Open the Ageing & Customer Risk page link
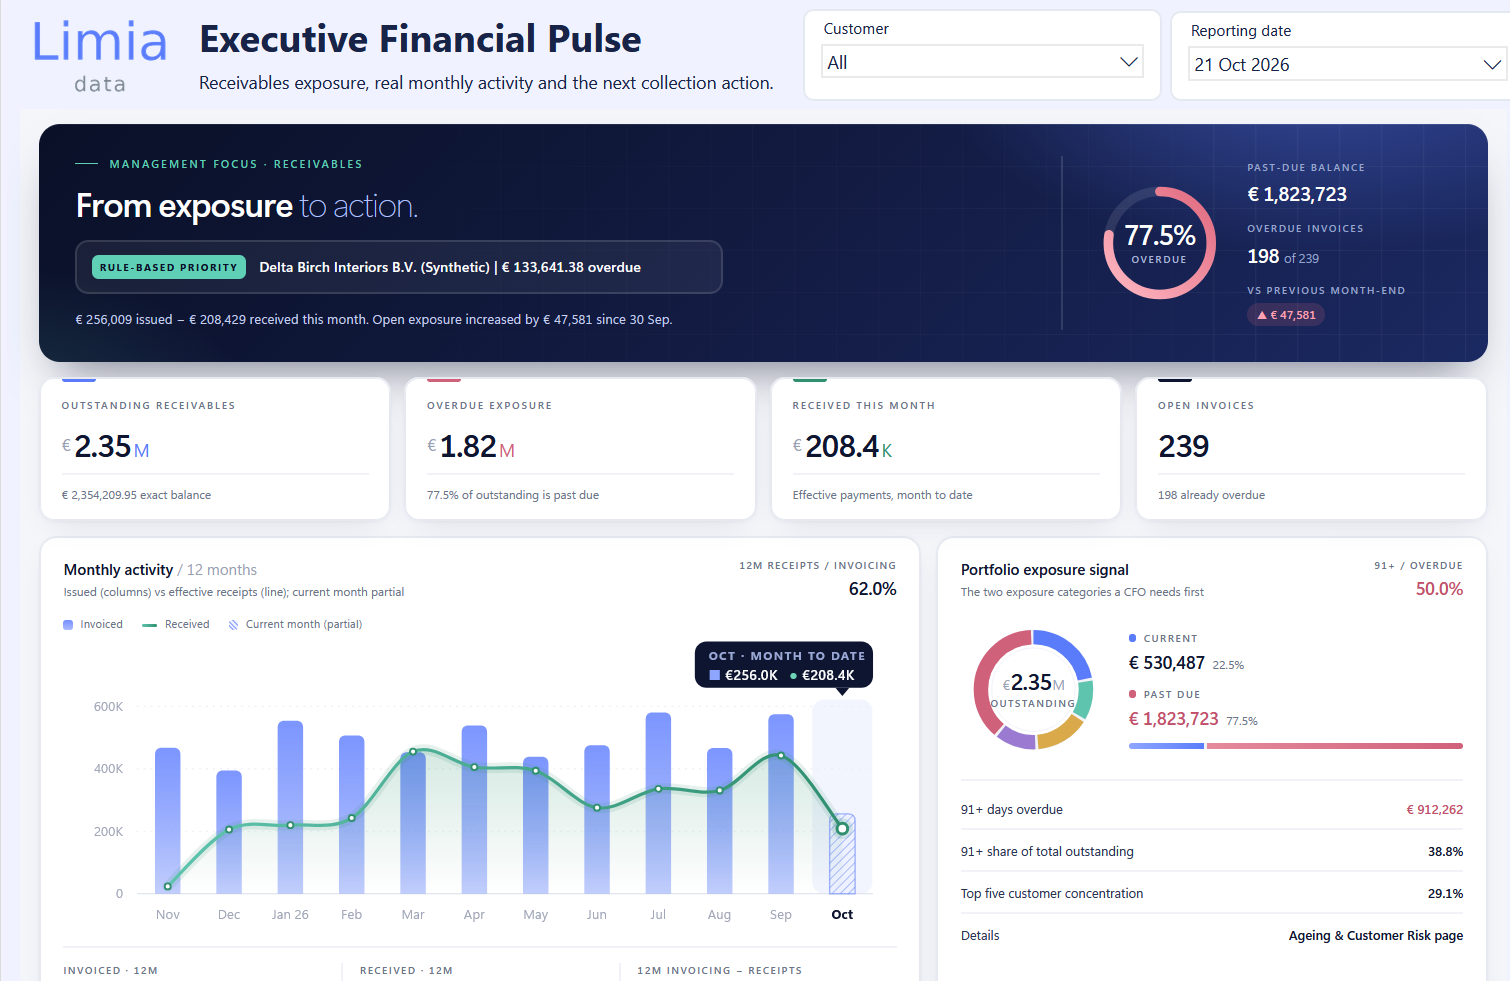1510x981 pixels. tap(1375, 936)
